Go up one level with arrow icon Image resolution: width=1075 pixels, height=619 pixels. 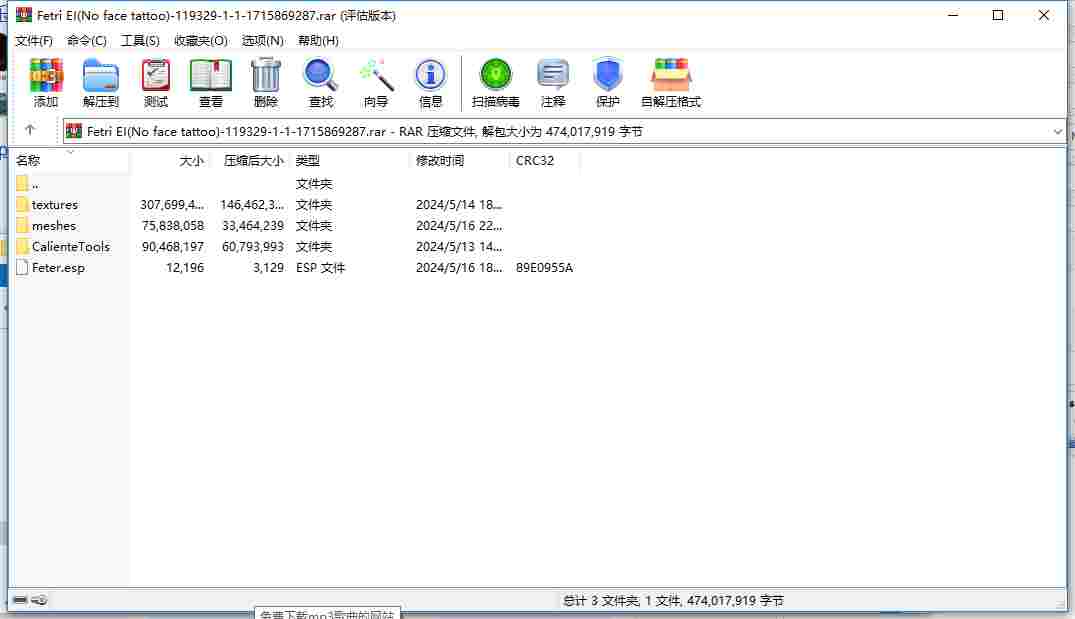[x=29, y=130]
